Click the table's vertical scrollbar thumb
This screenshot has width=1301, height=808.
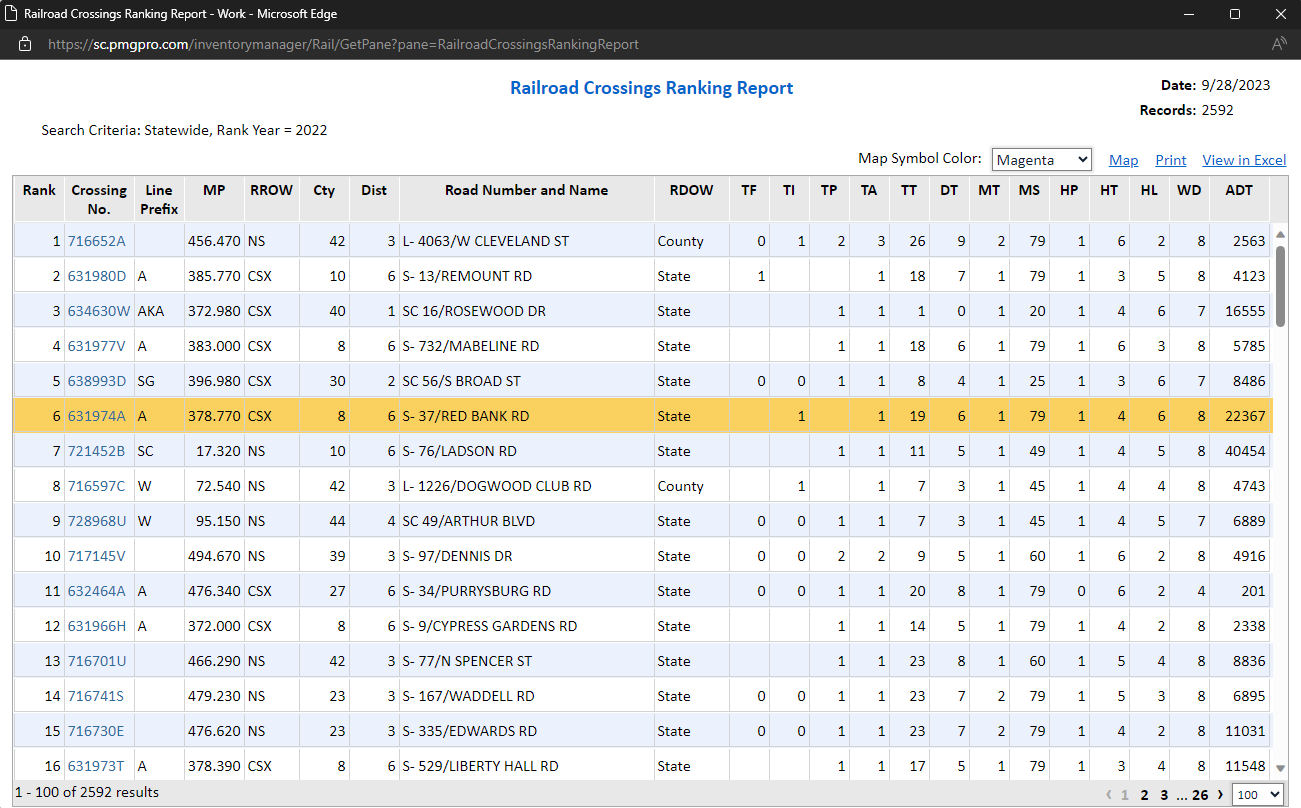(1281, 285)
